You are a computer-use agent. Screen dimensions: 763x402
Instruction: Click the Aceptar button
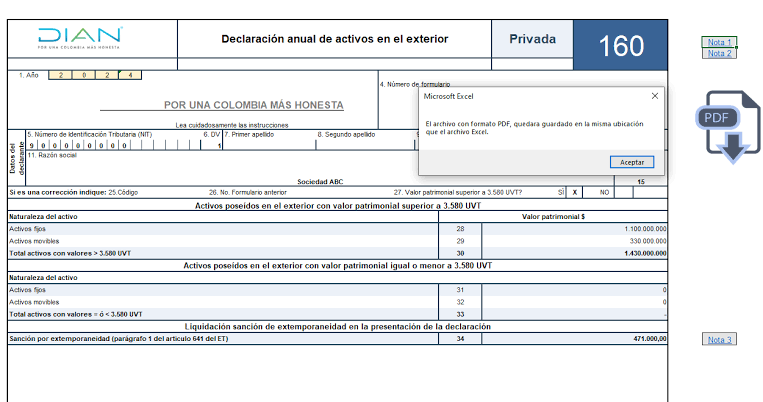click(632, 162)
